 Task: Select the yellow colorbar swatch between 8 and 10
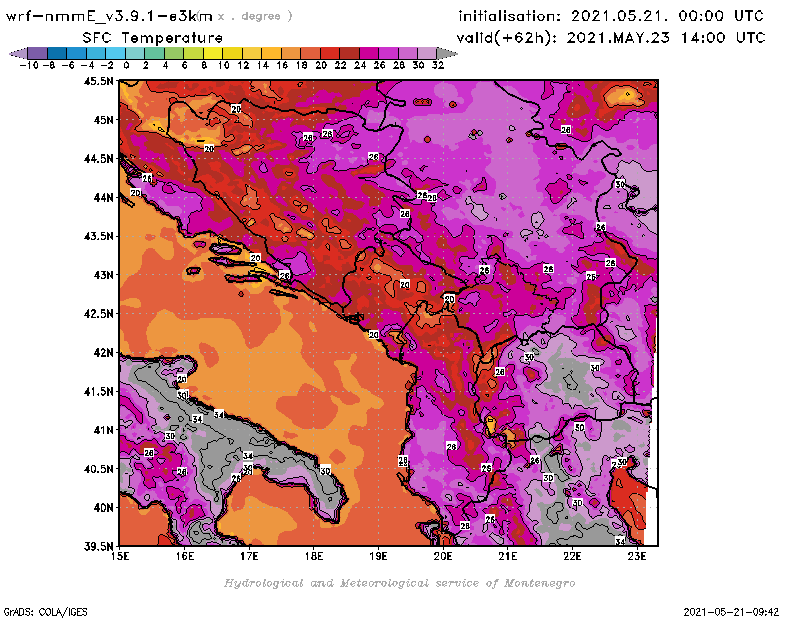[x=213, y=53]
